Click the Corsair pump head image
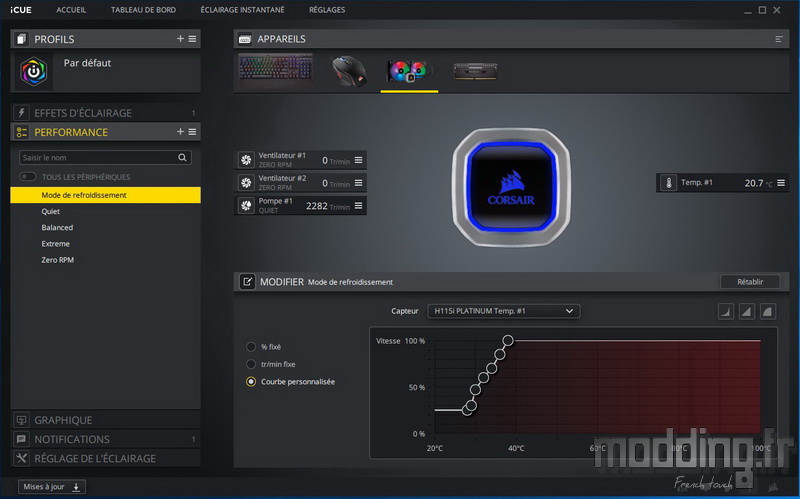This screenshot has width=800, height=499. coord(511,187)
